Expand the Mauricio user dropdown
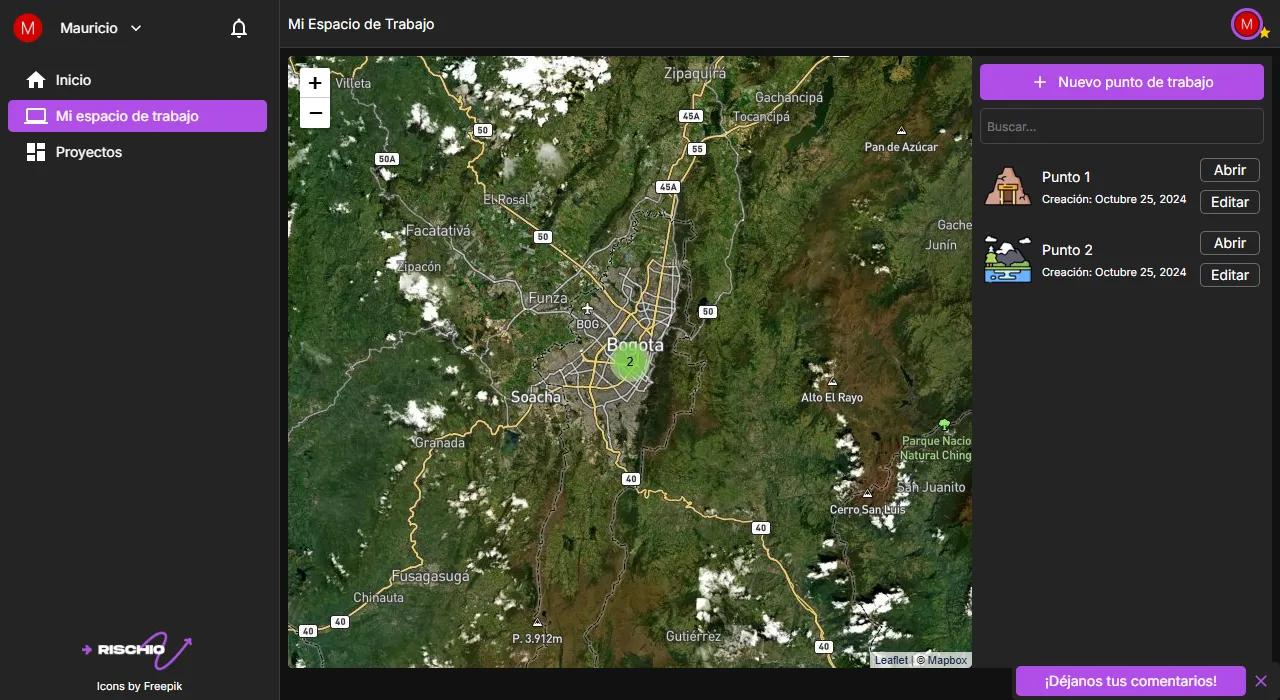Viewport: 1280px width, 700px height. (136, 28)
